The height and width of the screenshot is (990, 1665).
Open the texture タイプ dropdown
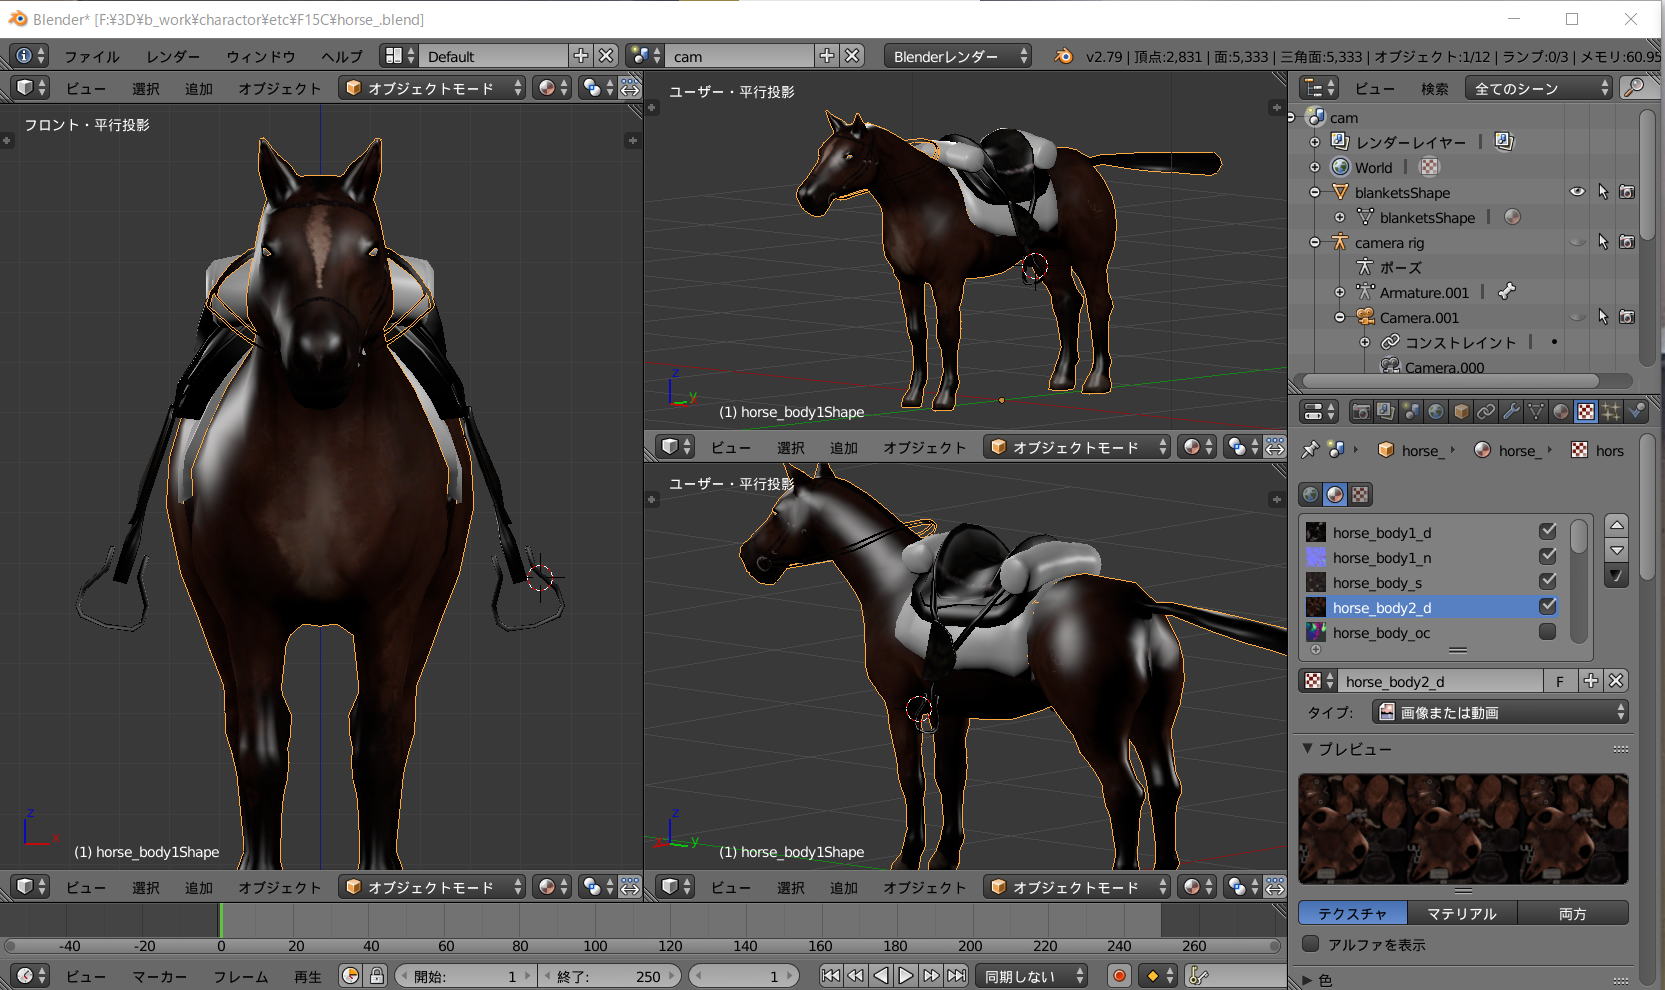[1500, 712]
